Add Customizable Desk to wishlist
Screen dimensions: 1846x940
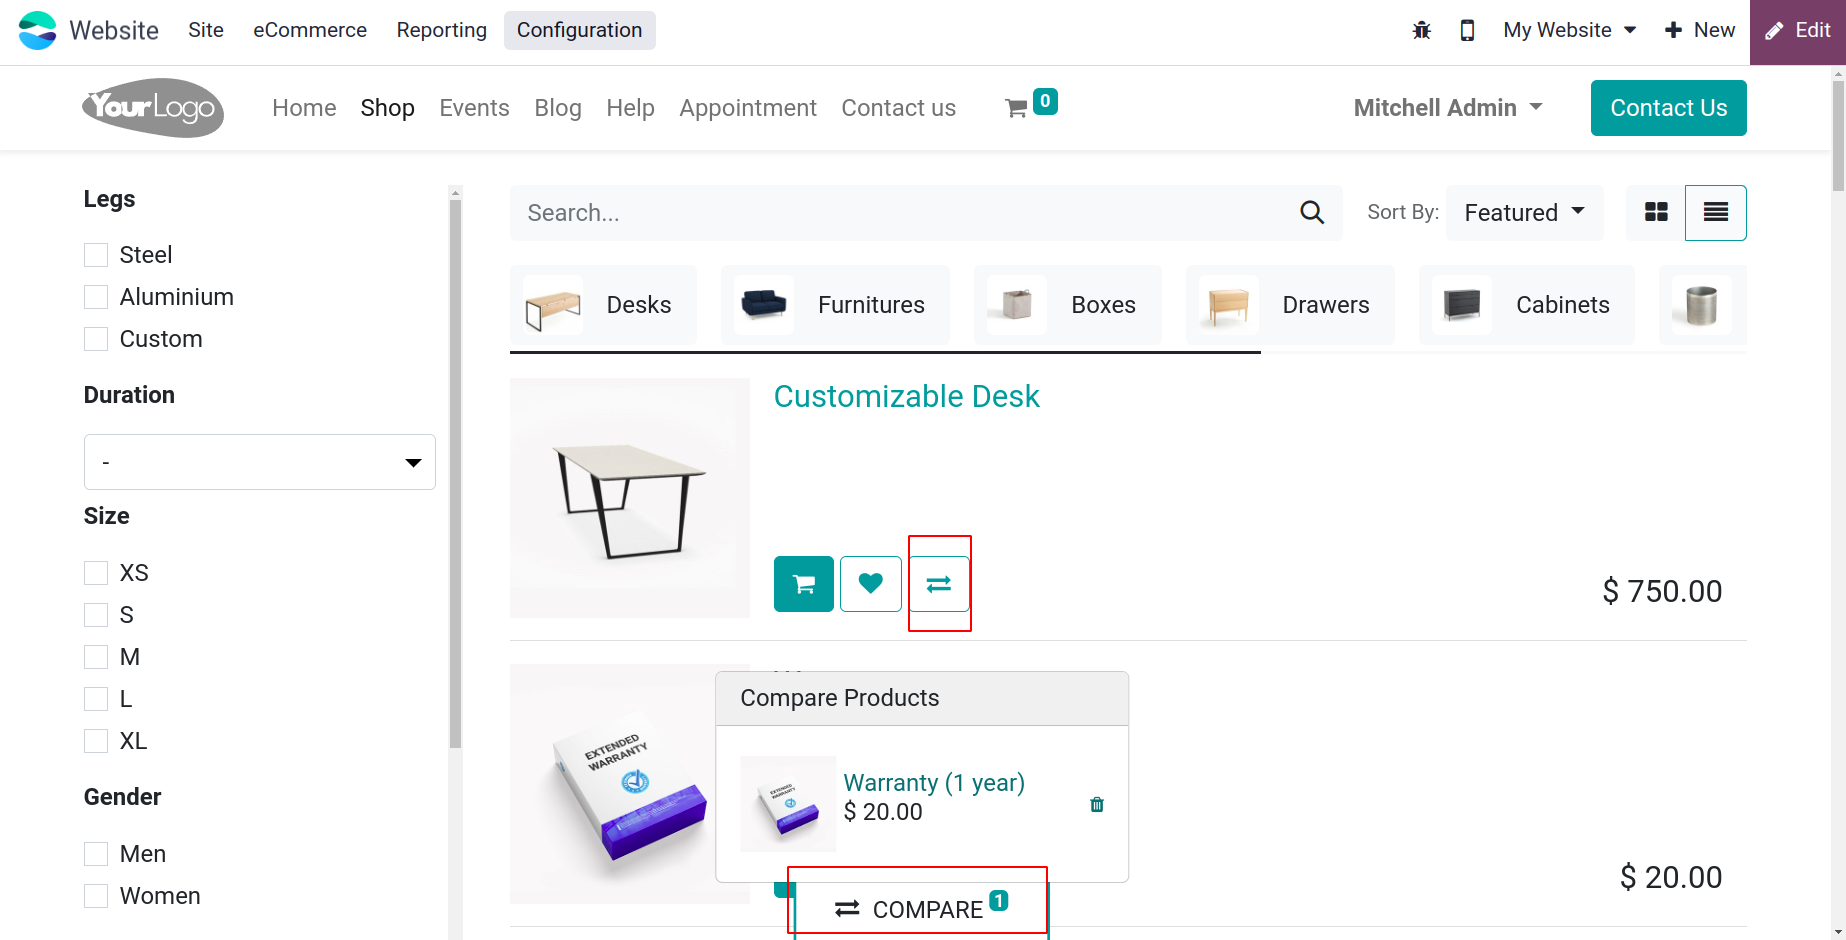click(871, 584)
